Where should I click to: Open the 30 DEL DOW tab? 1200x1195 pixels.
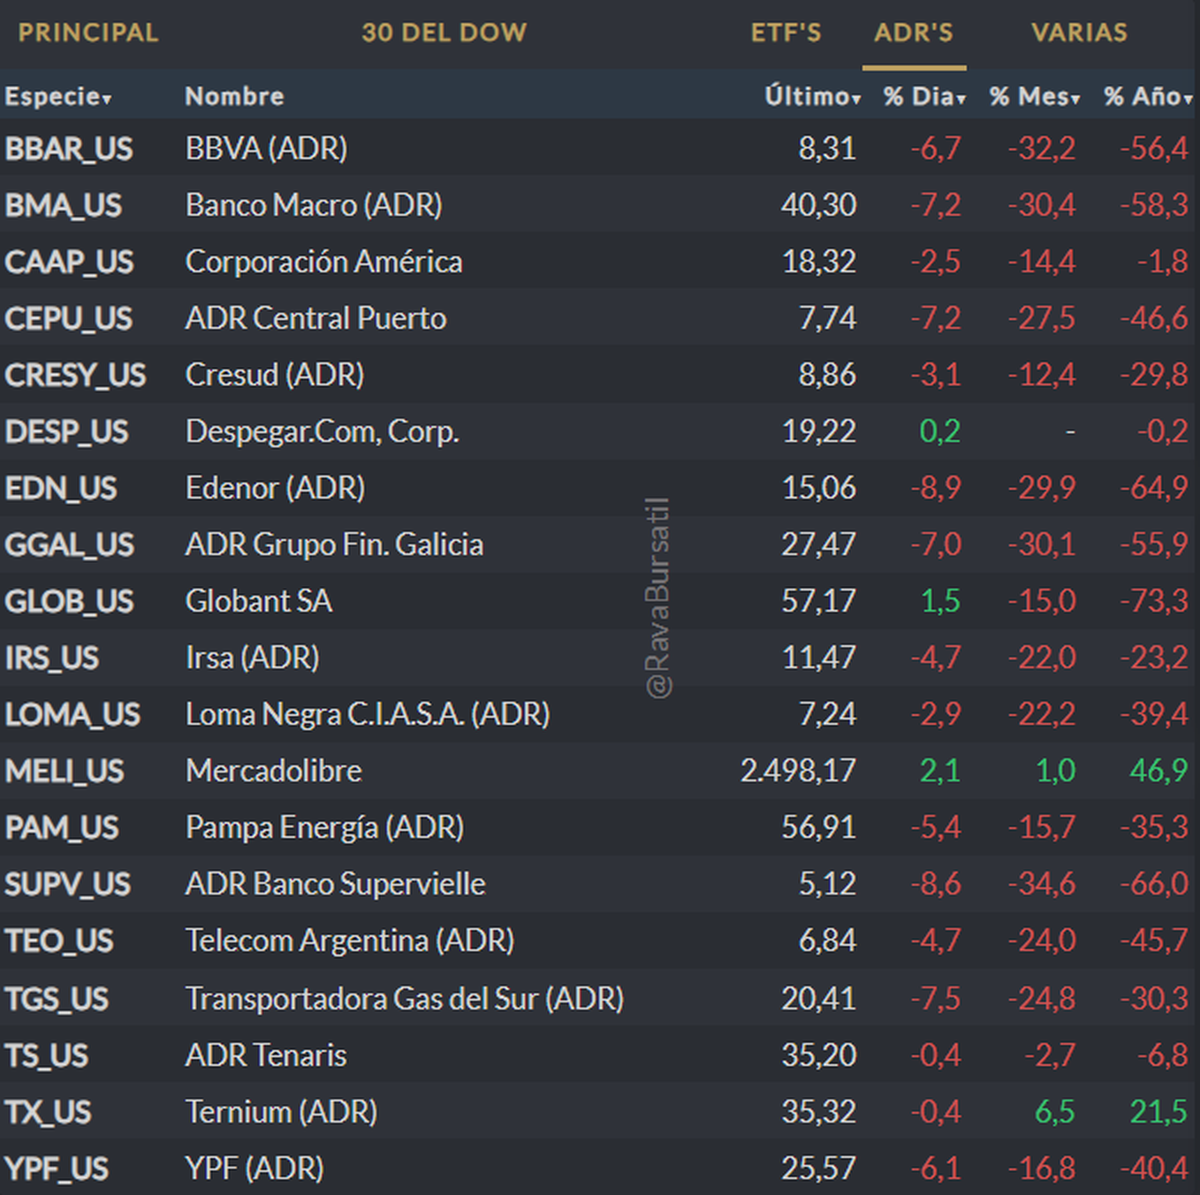[x=444, y=32]
